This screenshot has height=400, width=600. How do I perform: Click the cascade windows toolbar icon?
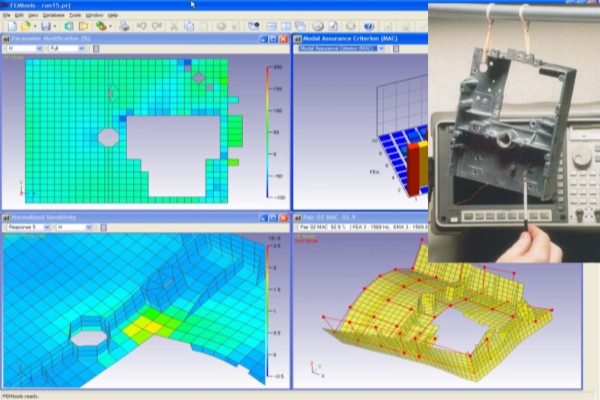[x=301, y=26]
